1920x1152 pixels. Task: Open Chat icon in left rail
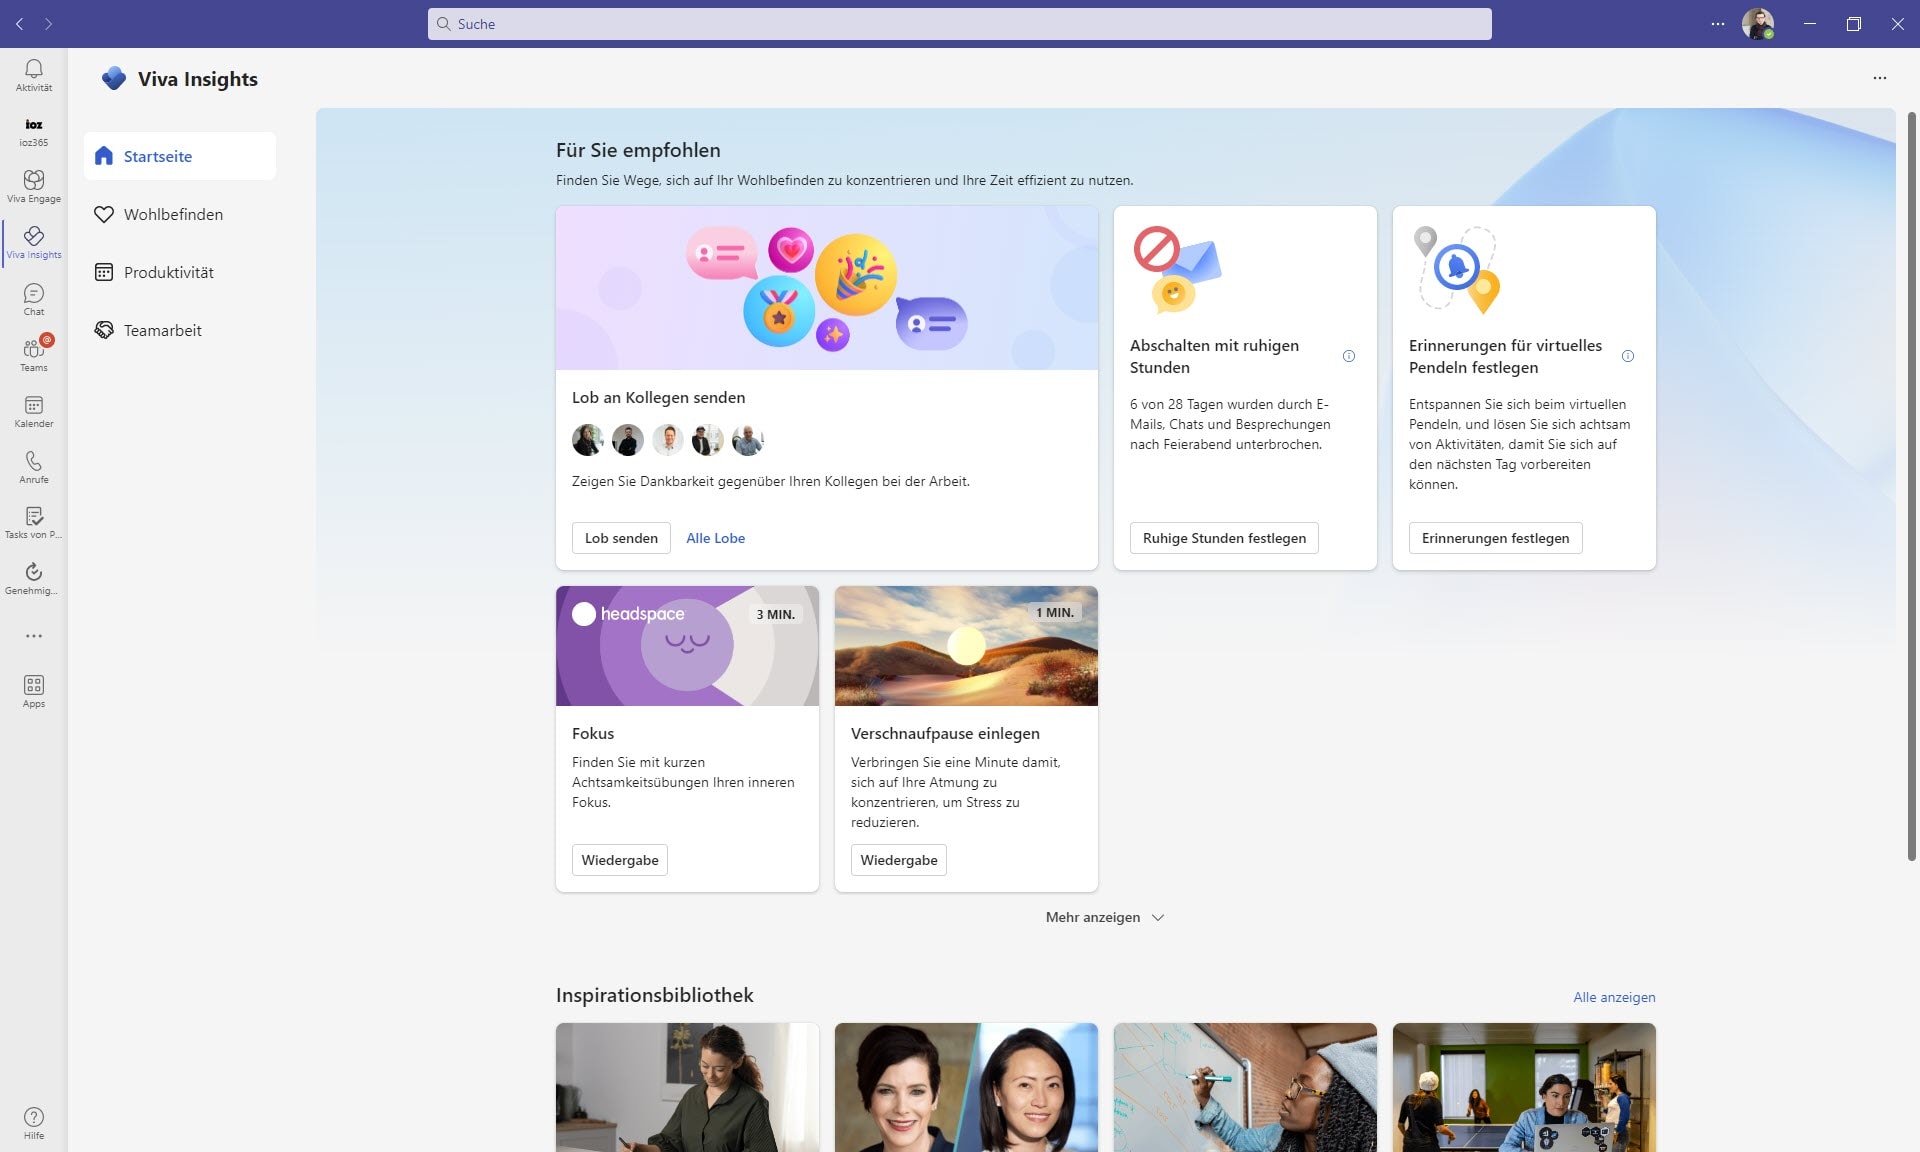(33, 298)
